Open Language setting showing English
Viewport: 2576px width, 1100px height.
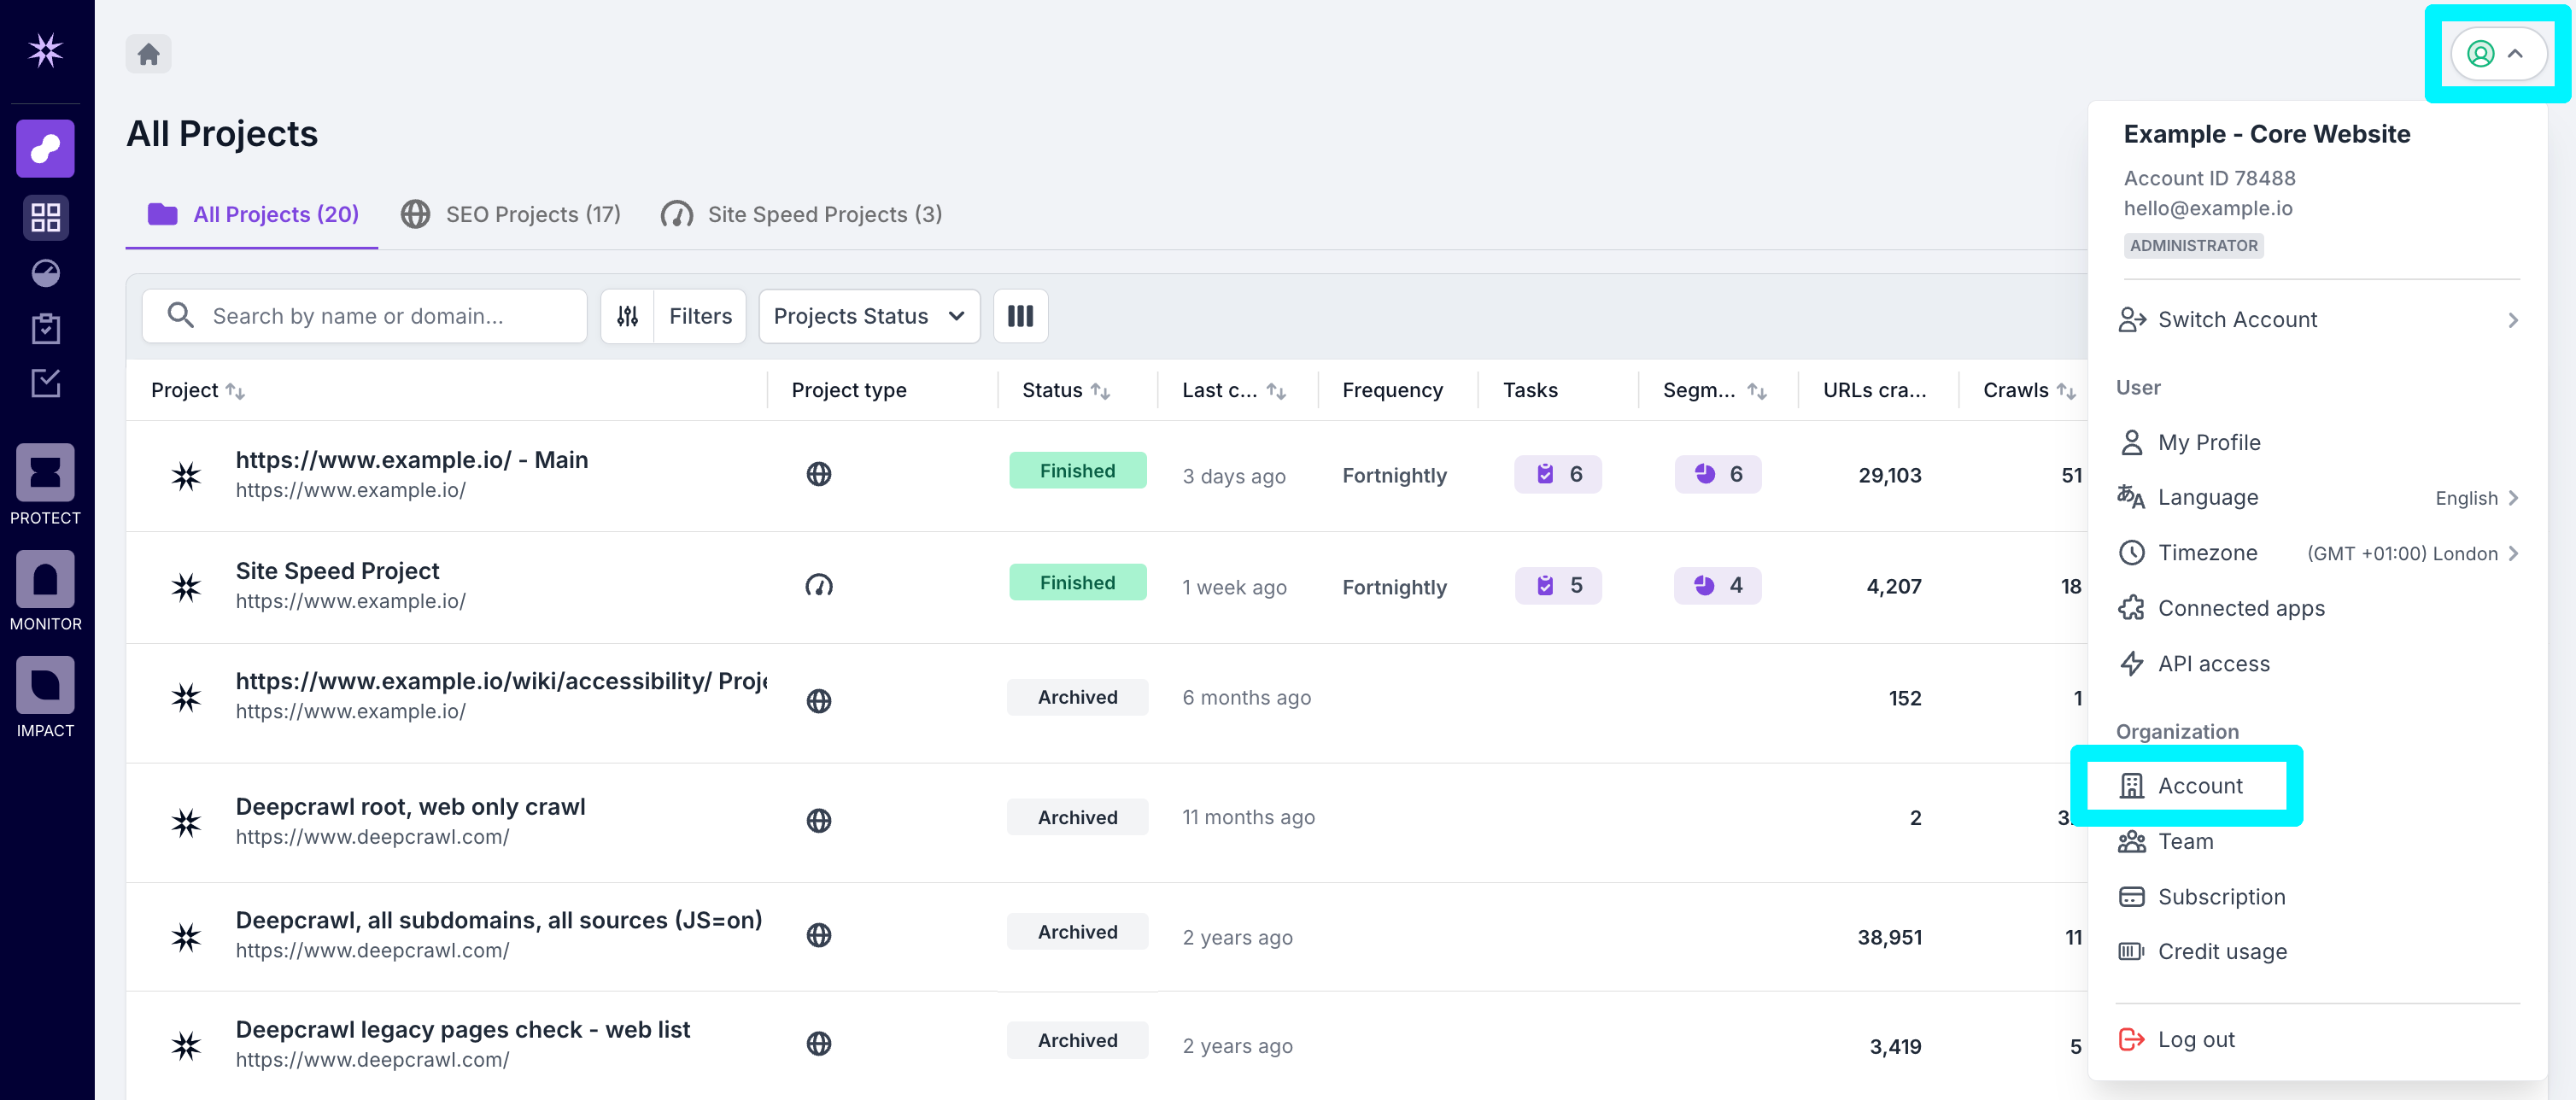pos(2317,498)
